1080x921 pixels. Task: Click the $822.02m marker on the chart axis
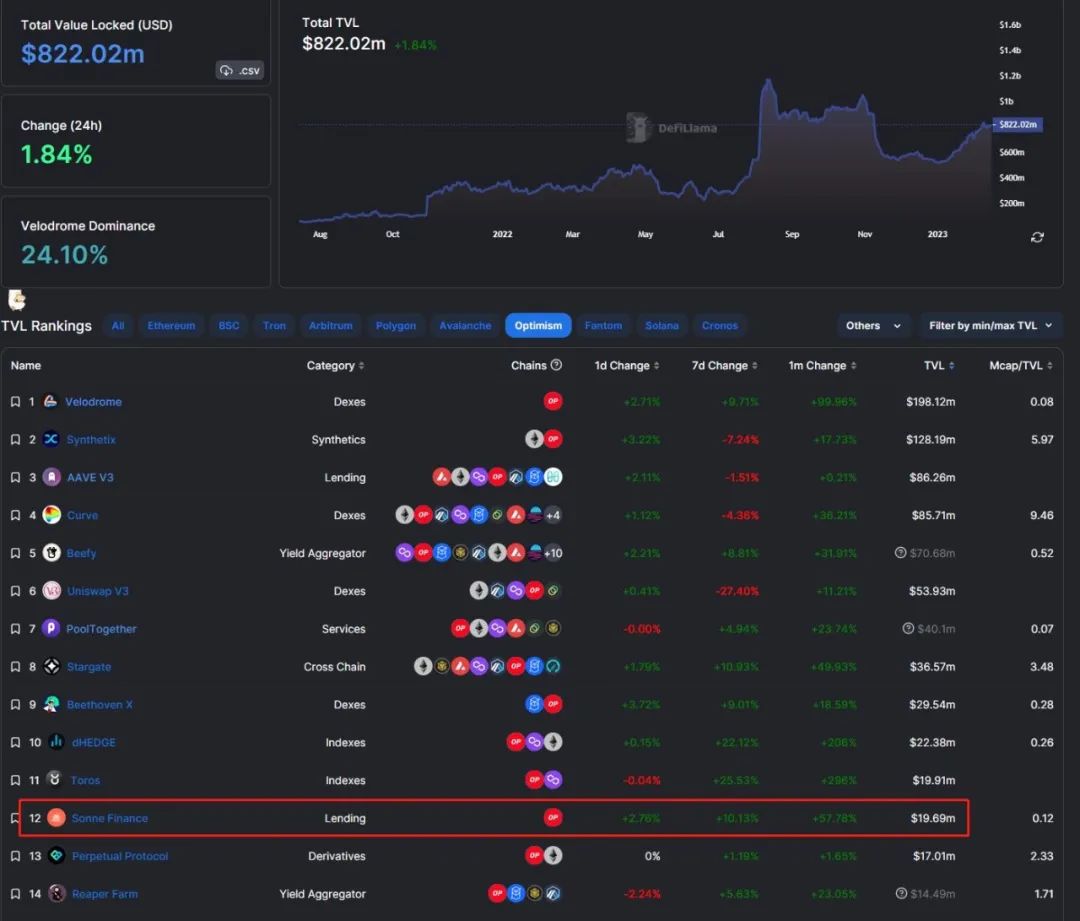tap(1018, 125)
